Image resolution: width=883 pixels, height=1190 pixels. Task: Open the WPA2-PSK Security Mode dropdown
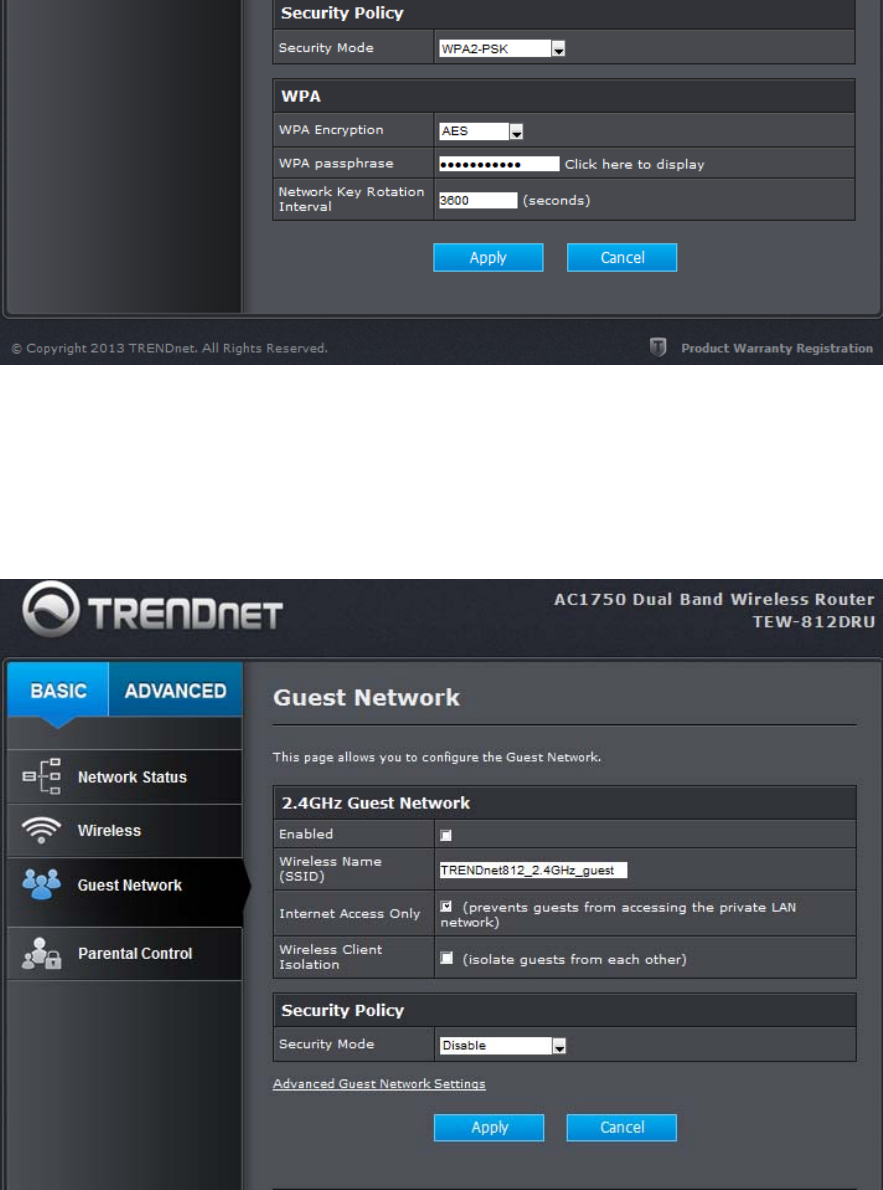click(502, 49)
